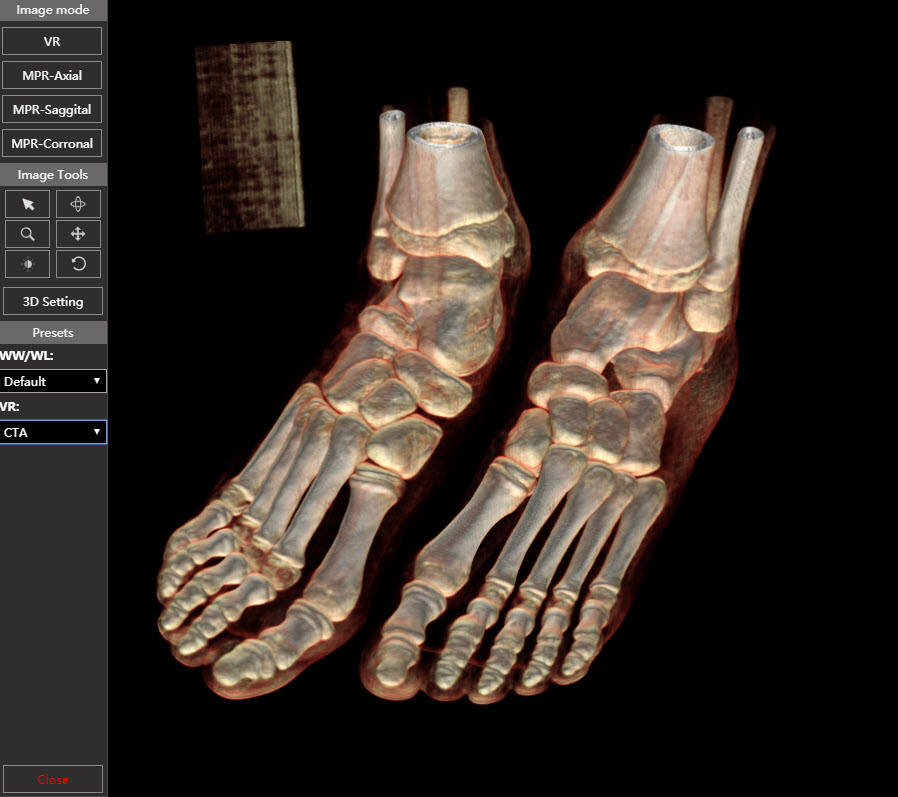Select the four-arrow pan tool
Screen dimensions: 898x797
point(78,234)
